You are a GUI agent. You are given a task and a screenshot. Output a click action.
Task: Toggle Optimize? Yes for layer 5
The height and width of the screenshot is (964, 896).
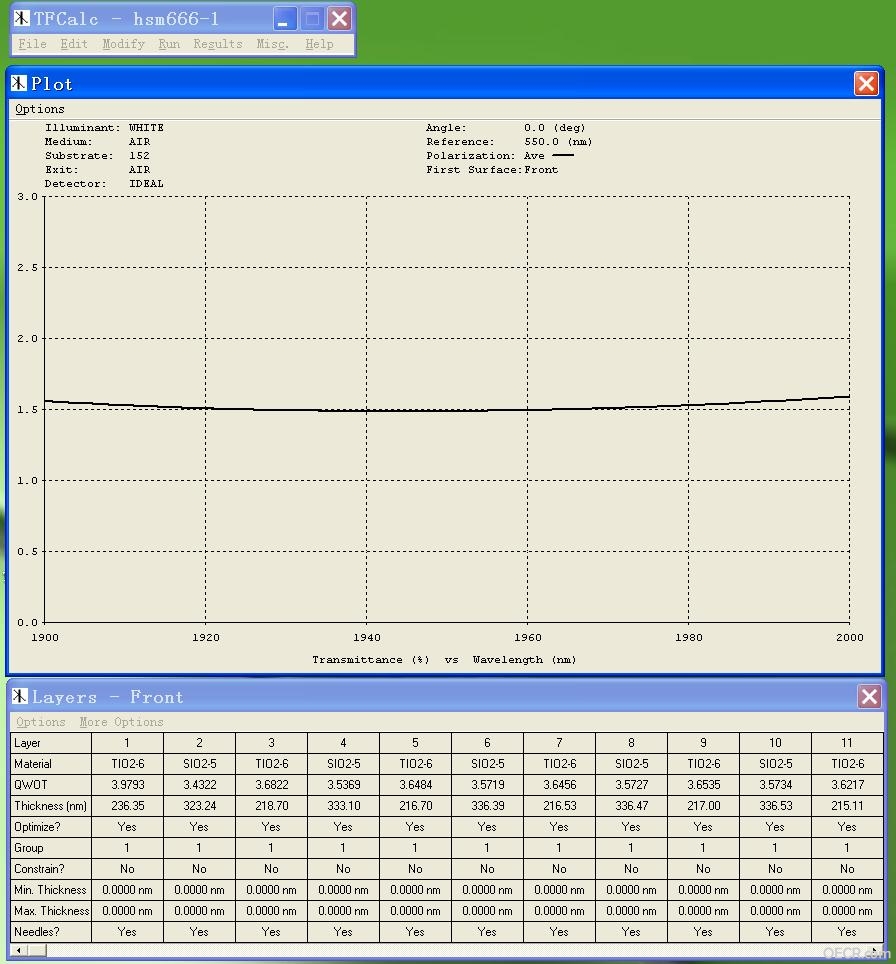[415, 827]
